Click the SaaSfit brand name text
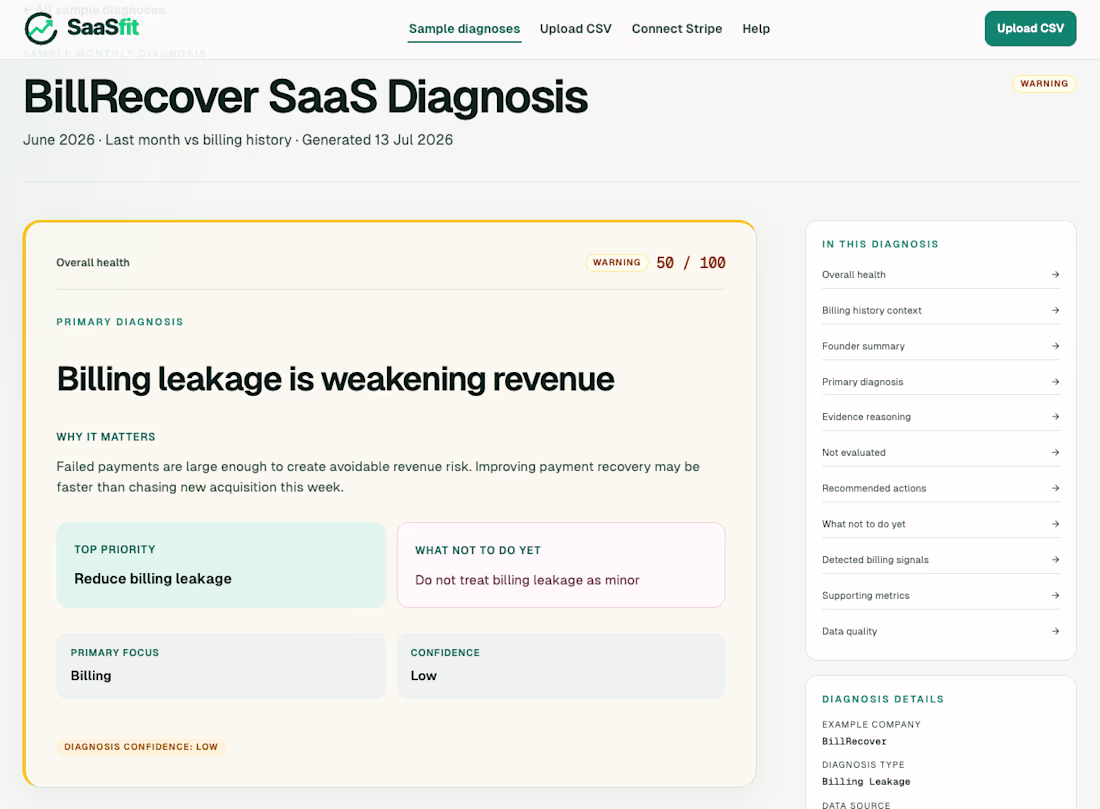 pos(103,27)
